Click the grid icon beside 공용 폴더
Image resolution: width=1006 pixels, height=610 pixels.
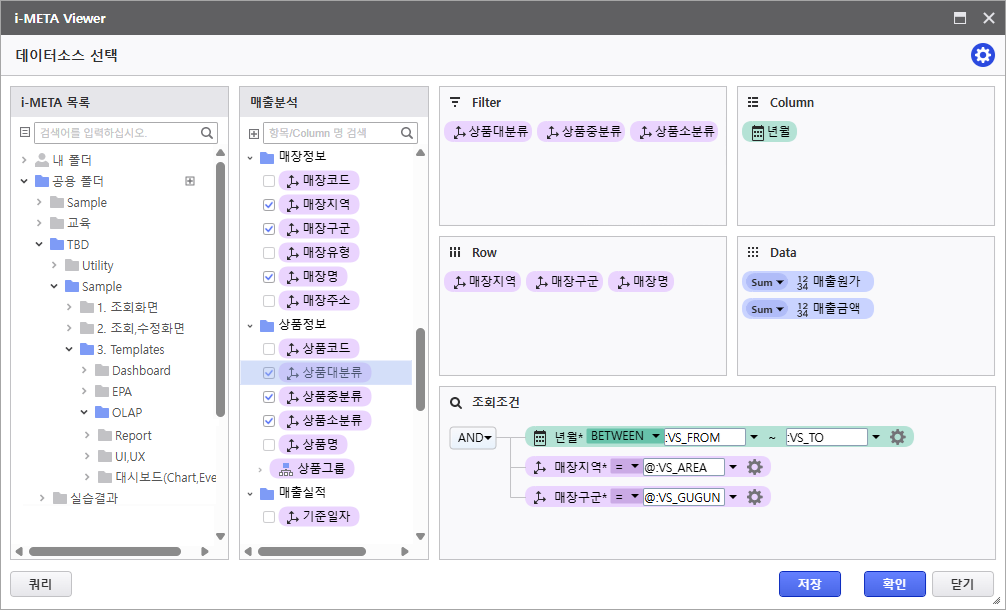tap(190, 181)
